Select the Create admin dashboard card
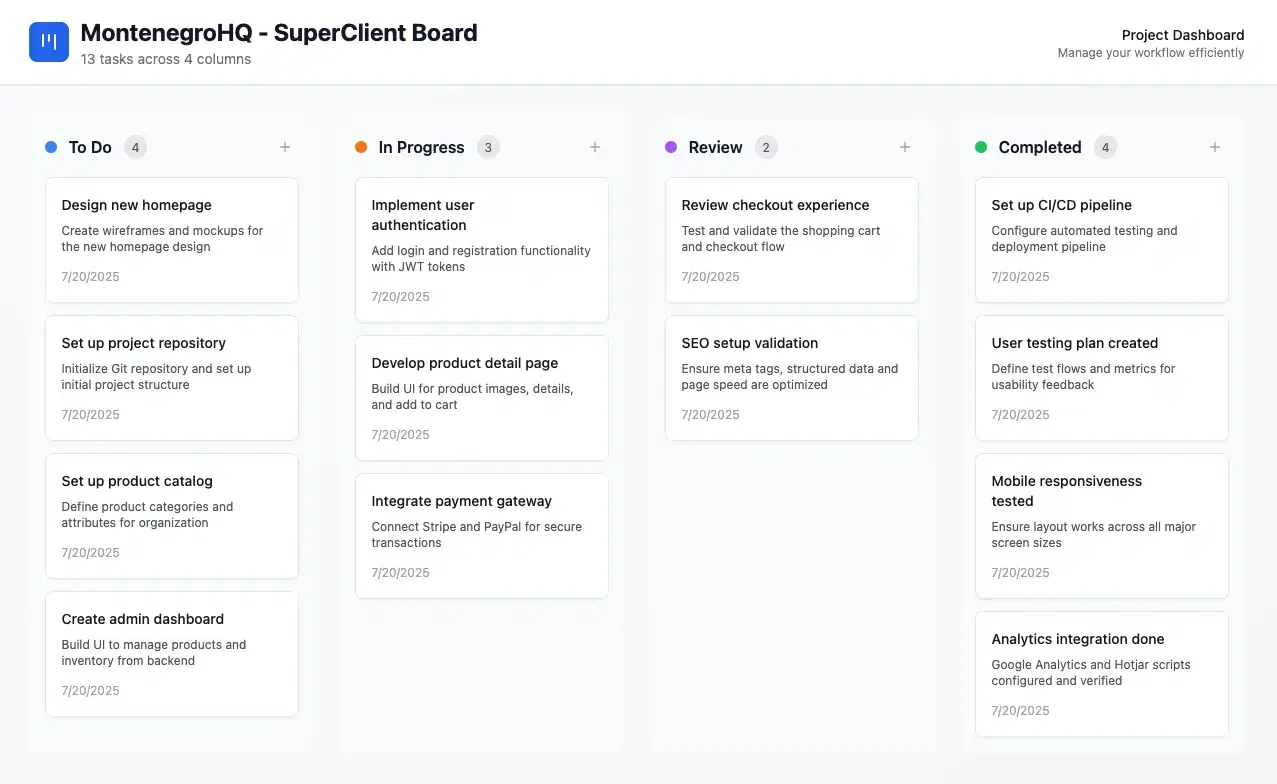 (x=172, y=654)
